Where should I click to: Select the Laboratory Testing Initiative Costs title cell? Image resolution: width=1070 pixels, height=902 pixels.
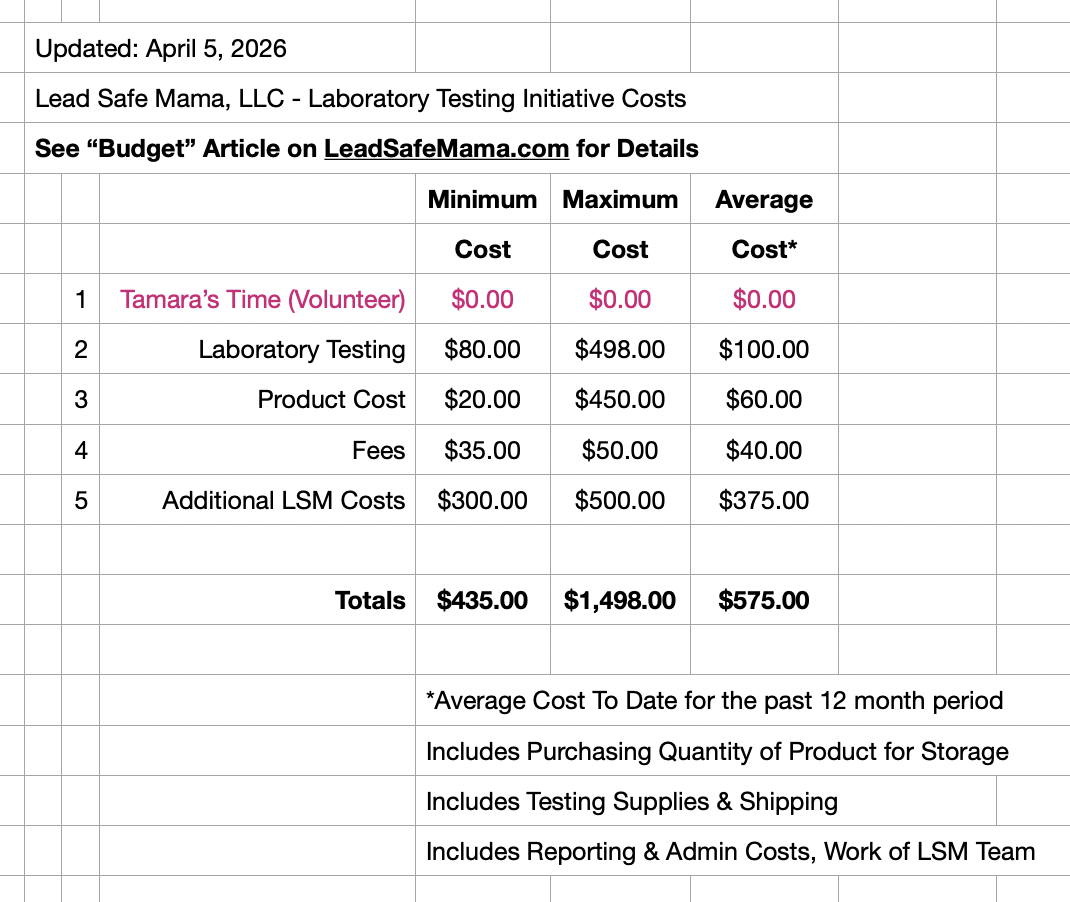click(360, 99)
